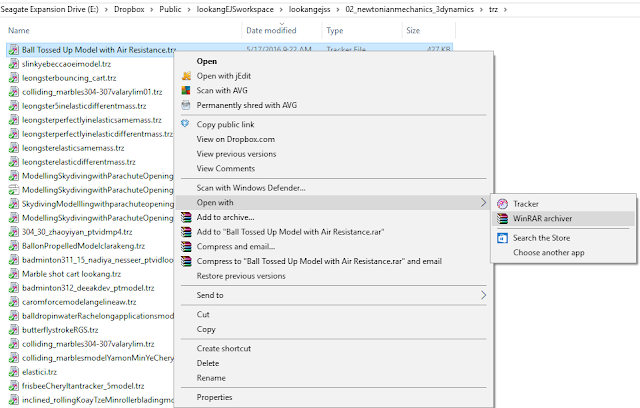Viewport: 640px width, 408px height.
Task: Click the Dropbox icon next to Copy public link
Action: [185, 124]
